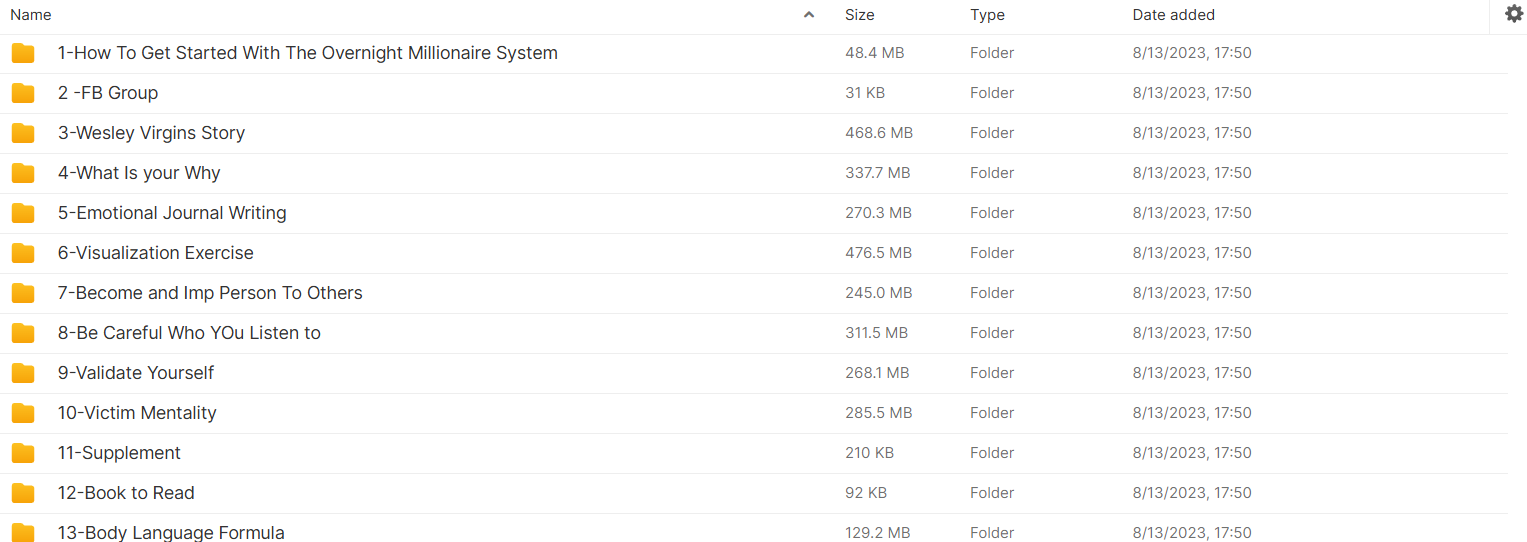
Task: Click folder icon for Wesley Virgins Story
Action: click(x=23, y=133)
